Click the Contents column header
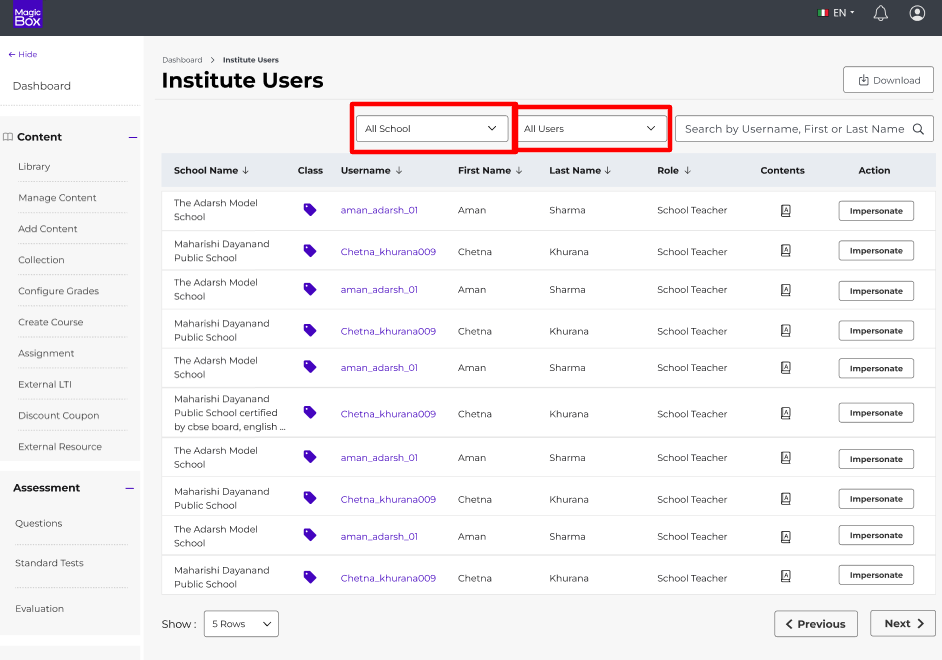The image size is (942, 660). click(x=782, y=171)
